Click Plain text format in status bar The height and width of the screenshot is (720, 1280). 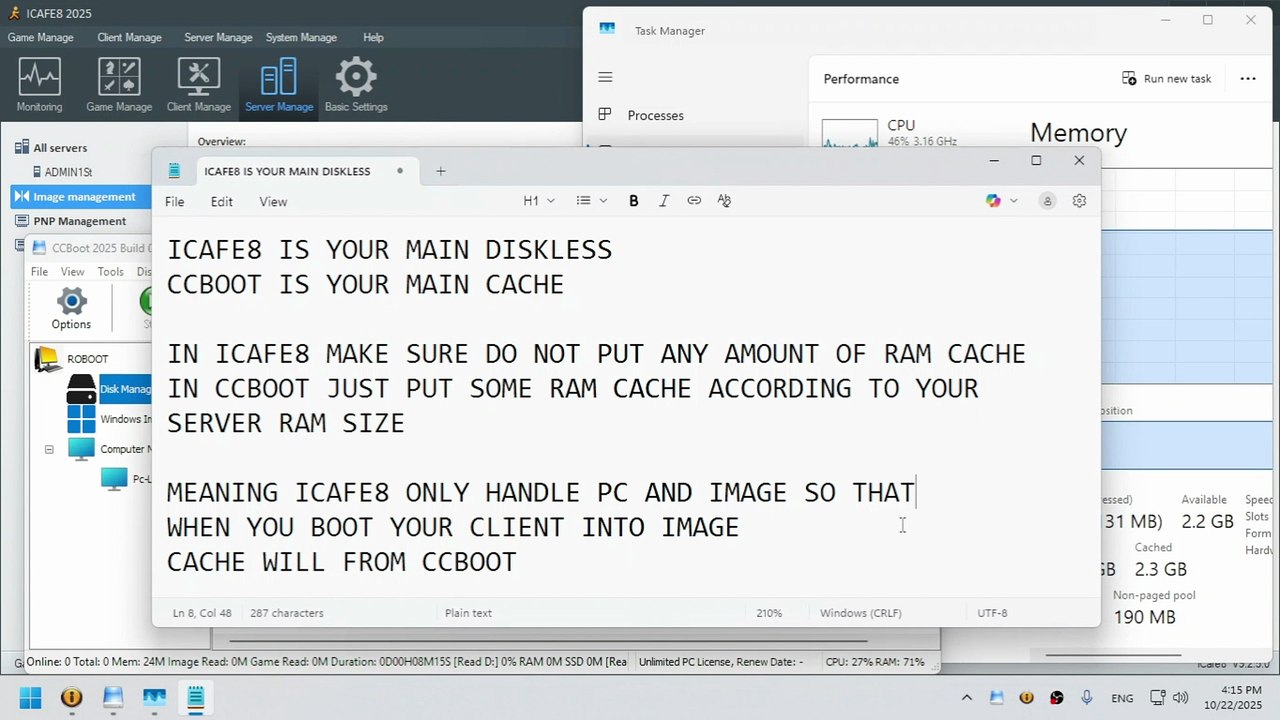(x=468, y=613)
